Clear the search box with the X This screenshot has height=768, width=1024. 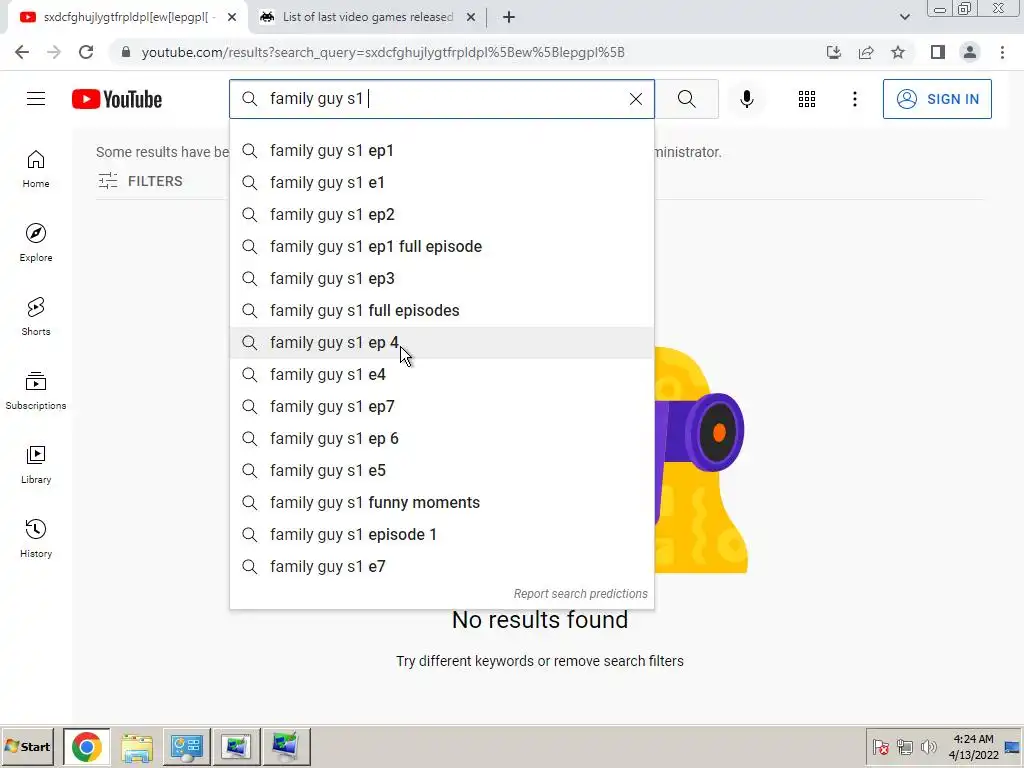635,99
